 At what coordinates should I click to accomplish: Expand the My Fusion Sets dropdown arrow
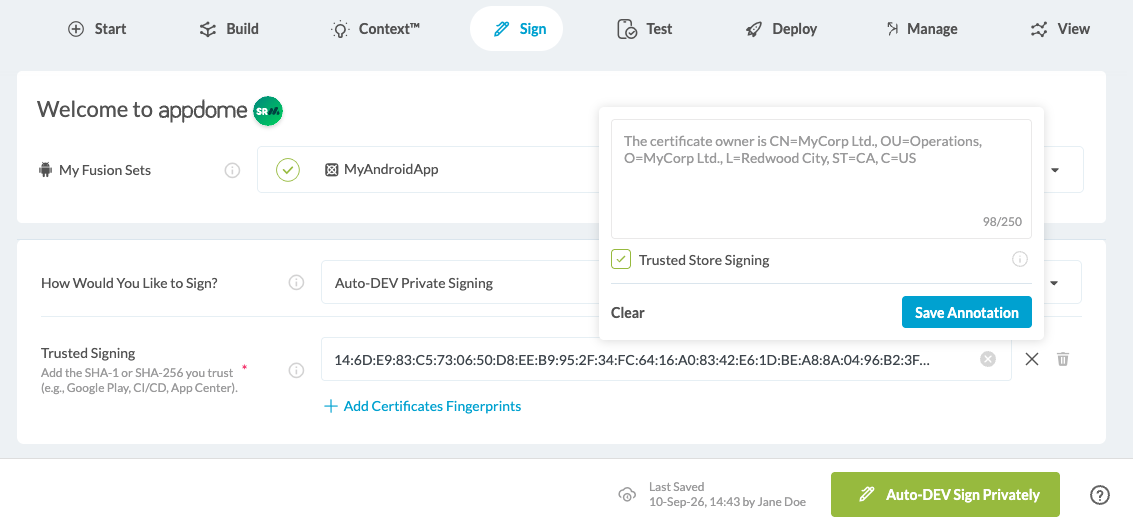coord(1054,170)
